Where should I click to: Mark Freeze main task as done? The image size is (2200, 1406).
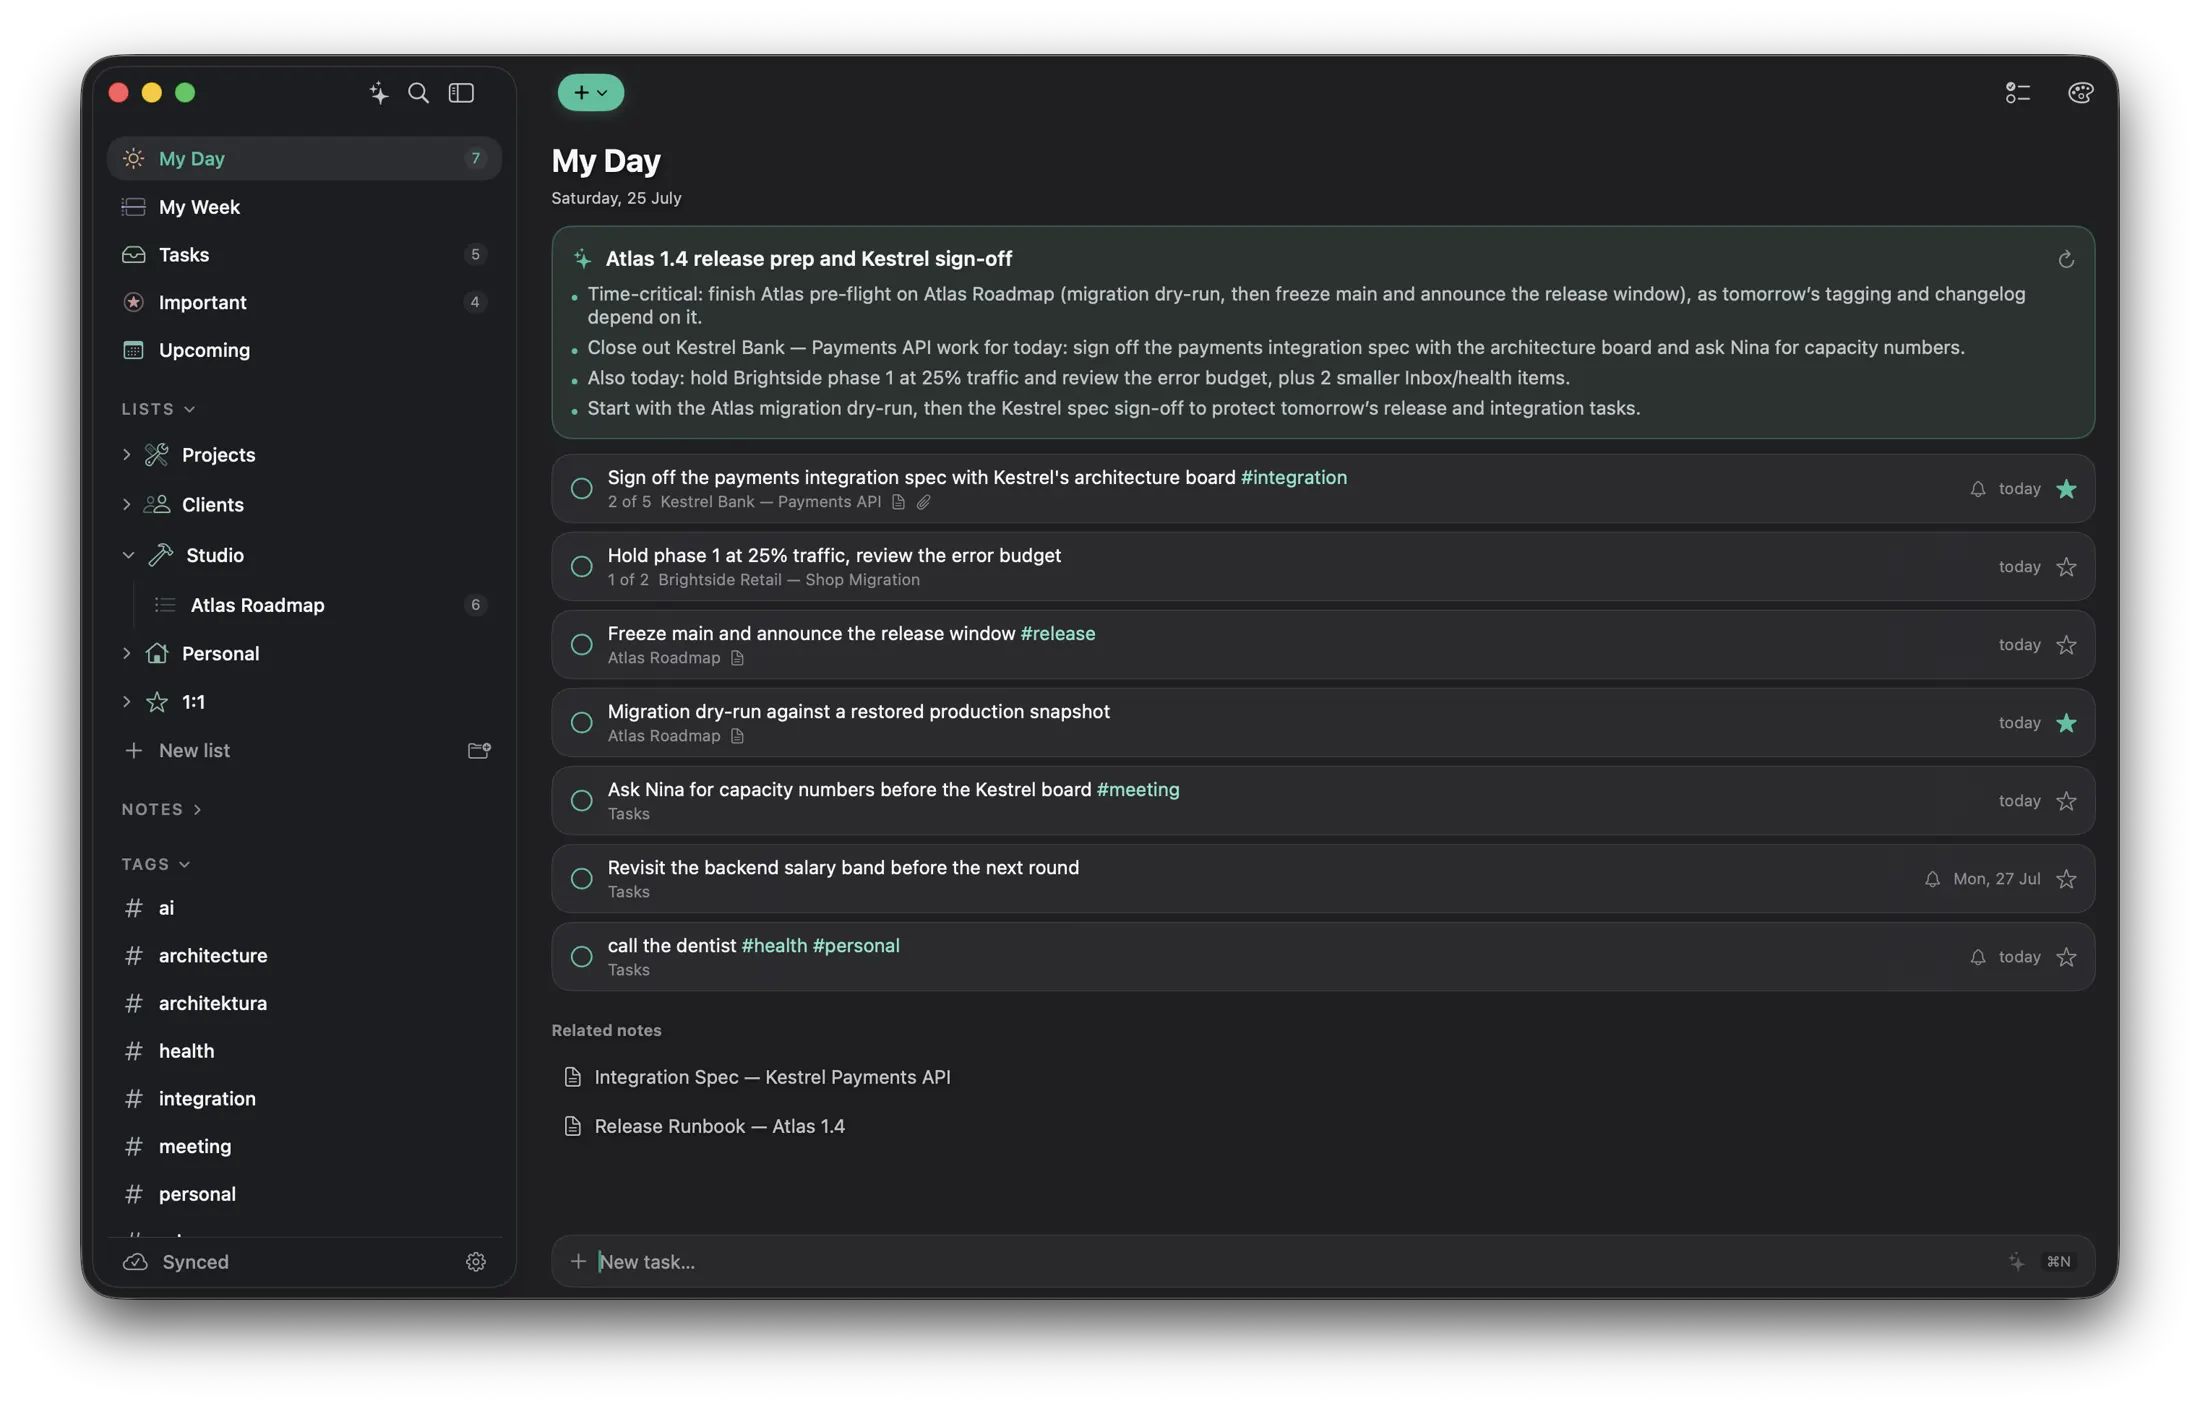[x=581, y=645]
